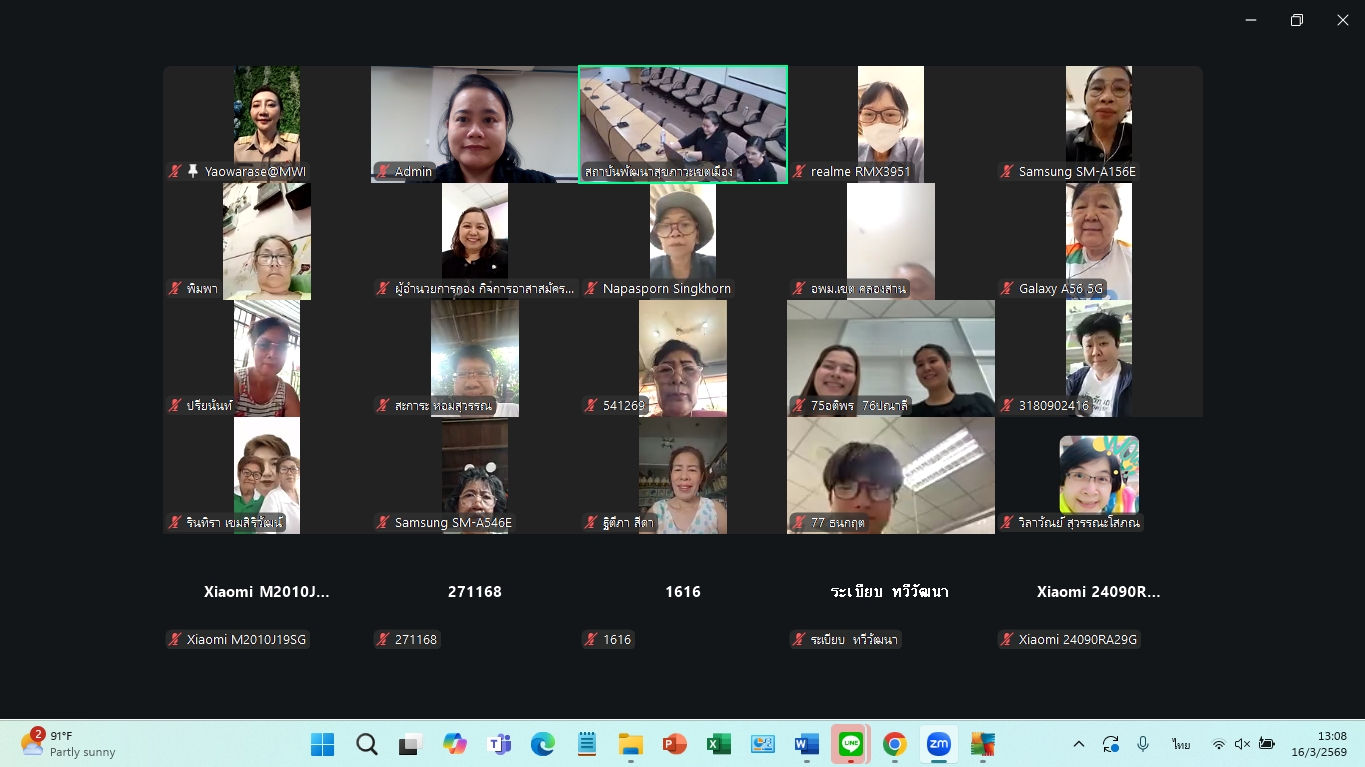Click the mute icon on Napasporn Singkhorn tile

(591, 289)
